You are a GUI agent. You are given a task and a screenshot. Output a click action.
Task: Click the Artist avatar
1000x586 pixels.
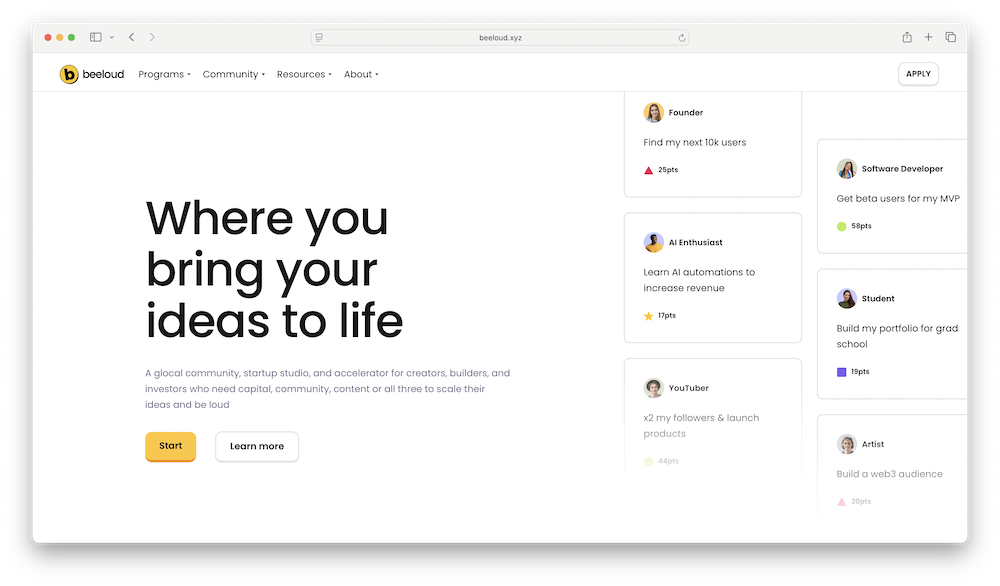[847, 444]
